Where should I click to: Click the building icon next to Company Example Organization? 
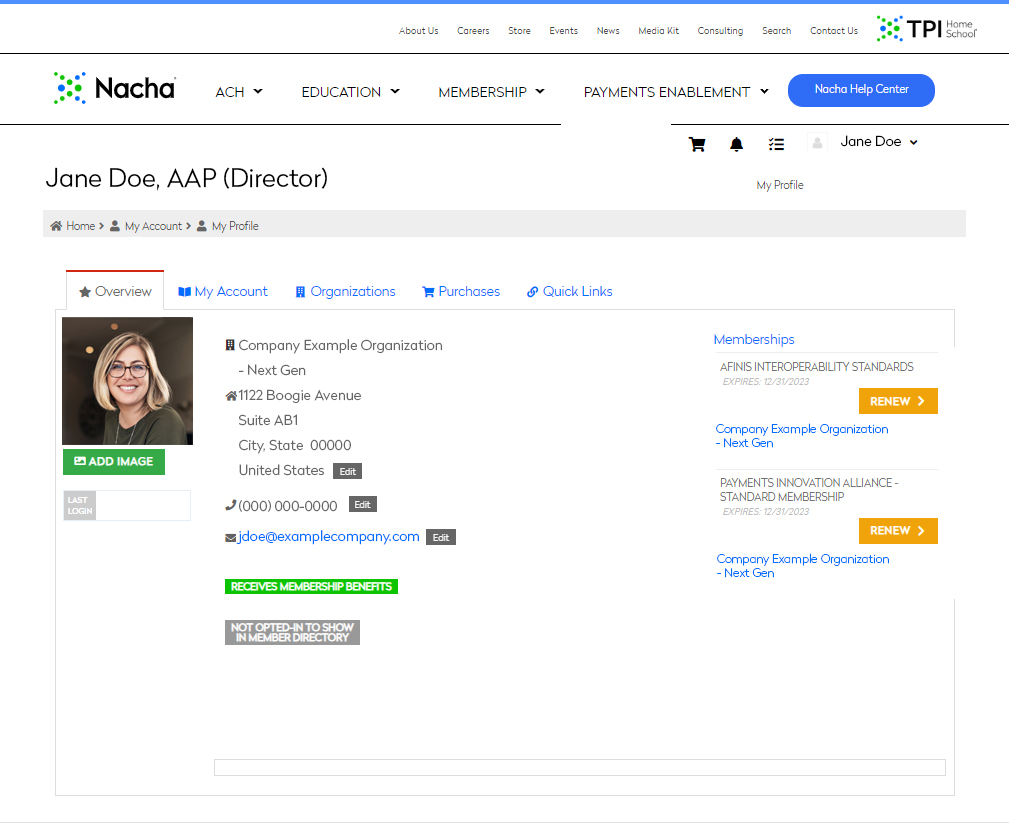coord(230,345)
